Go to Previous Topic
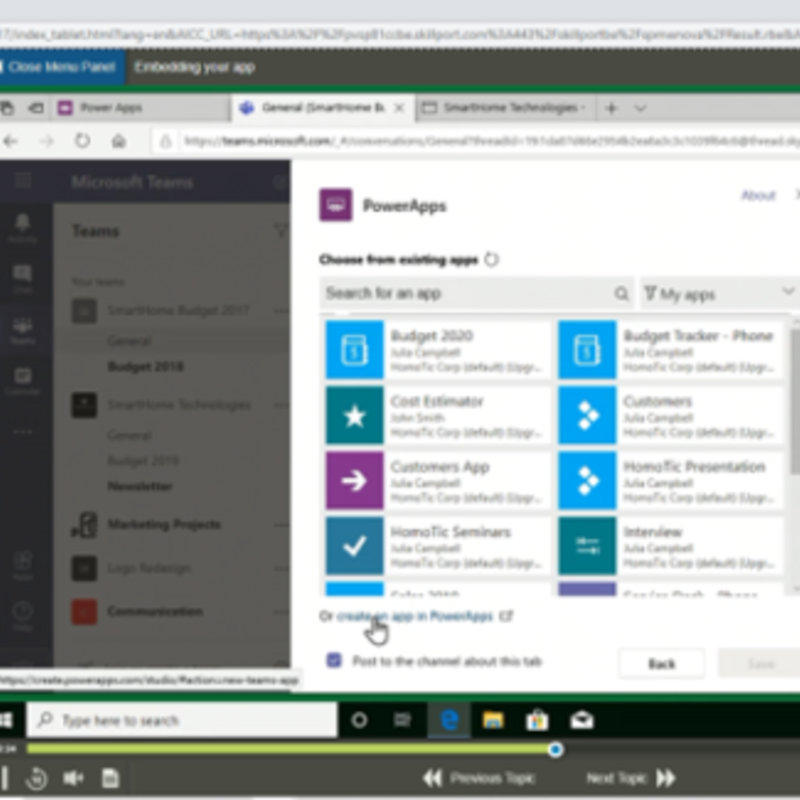This screenshot has height=800, width=800. click(479, 778)
